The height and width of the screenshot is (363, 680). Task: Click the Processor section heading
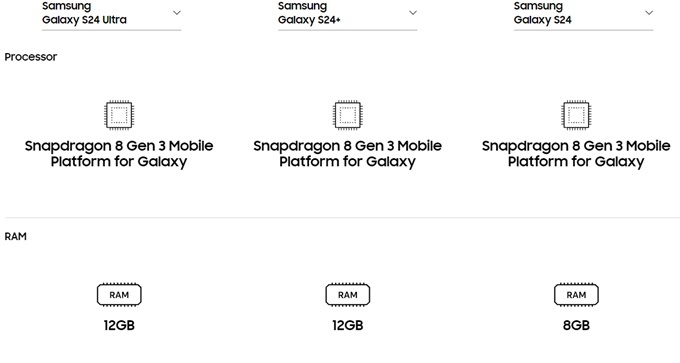pos(31,57)
